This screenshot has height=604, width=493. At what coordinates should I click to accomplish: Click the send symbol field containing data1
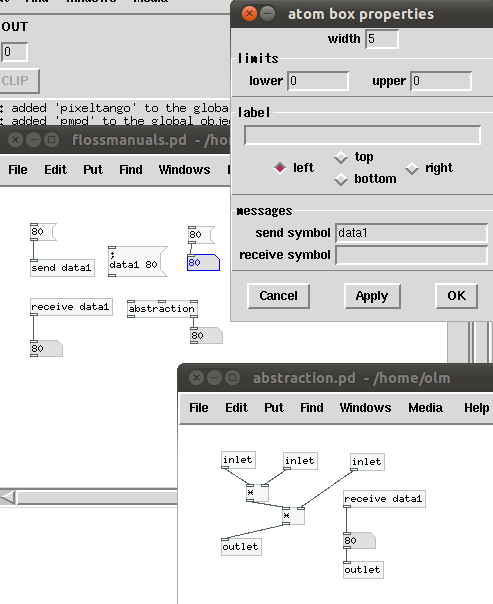[411, 233]
